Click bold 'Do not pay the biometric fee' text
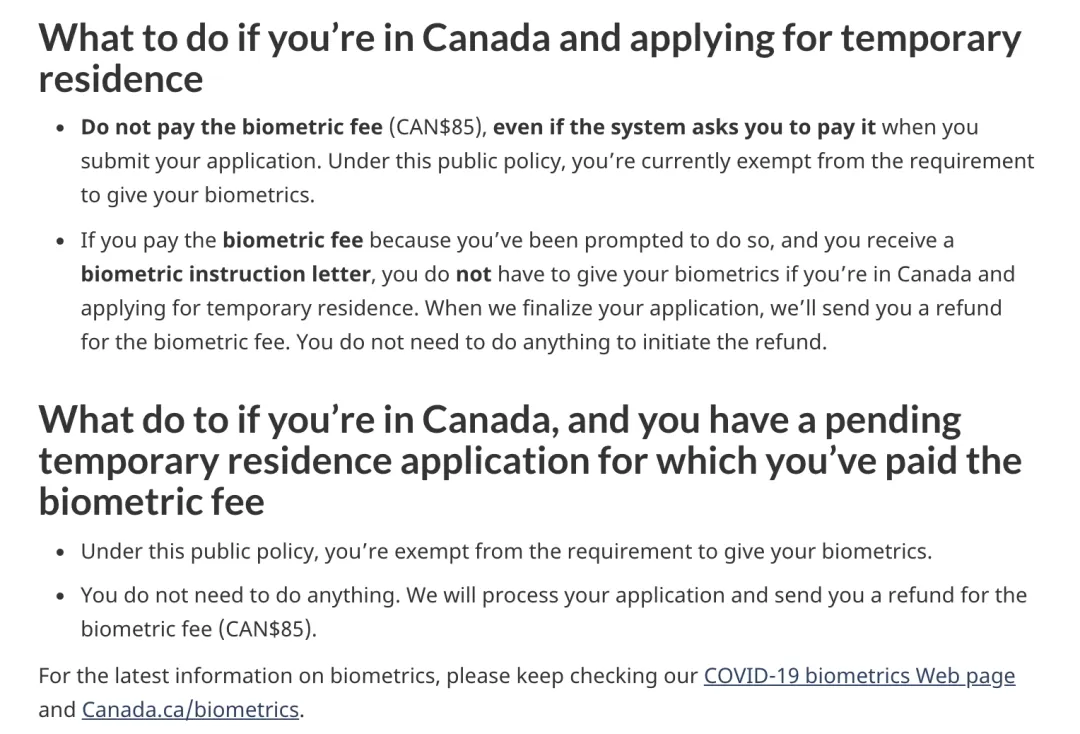 tap(231, 127)
